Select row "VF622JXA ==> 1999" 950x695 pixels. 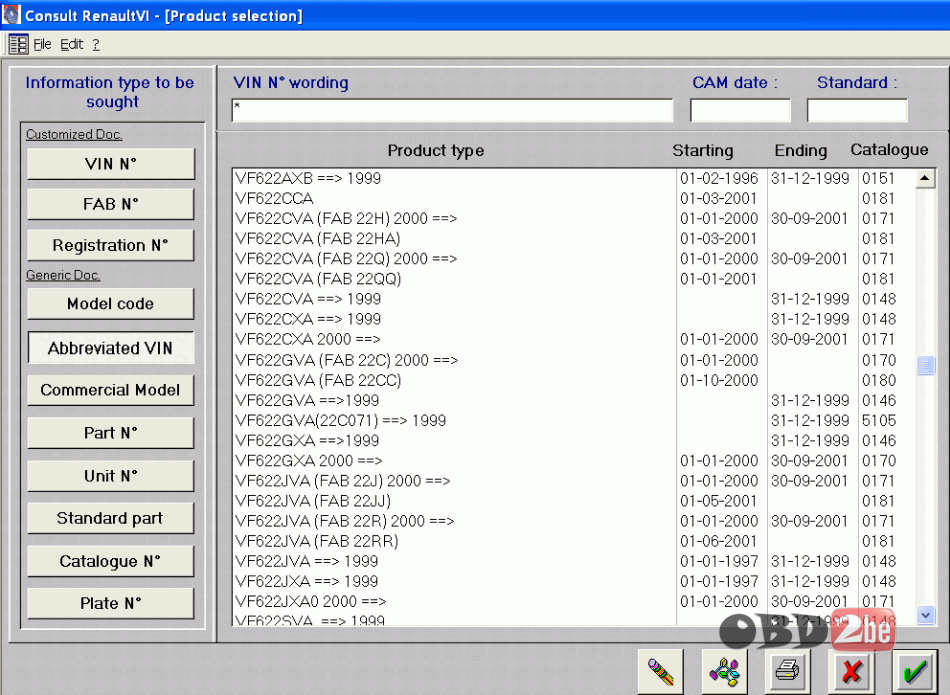click(x=574, y=581)
